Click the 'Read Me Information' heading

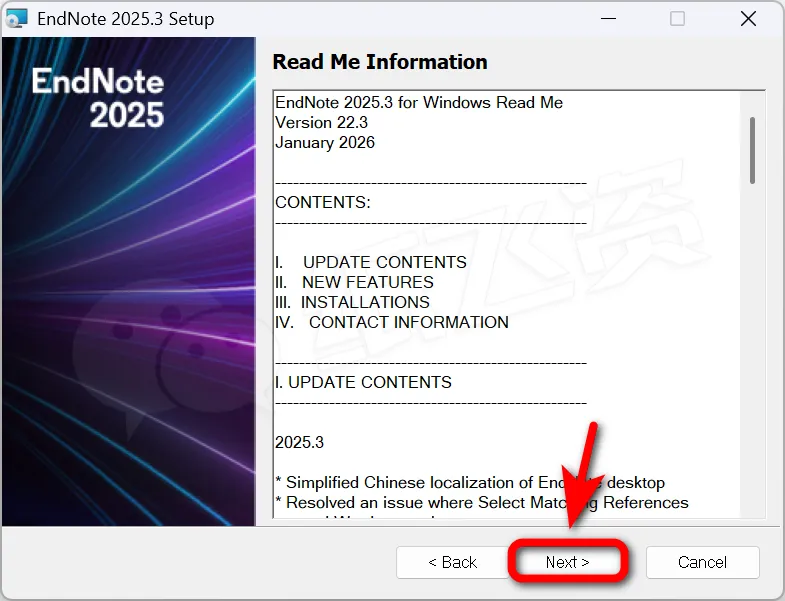(x=380, y=62)
